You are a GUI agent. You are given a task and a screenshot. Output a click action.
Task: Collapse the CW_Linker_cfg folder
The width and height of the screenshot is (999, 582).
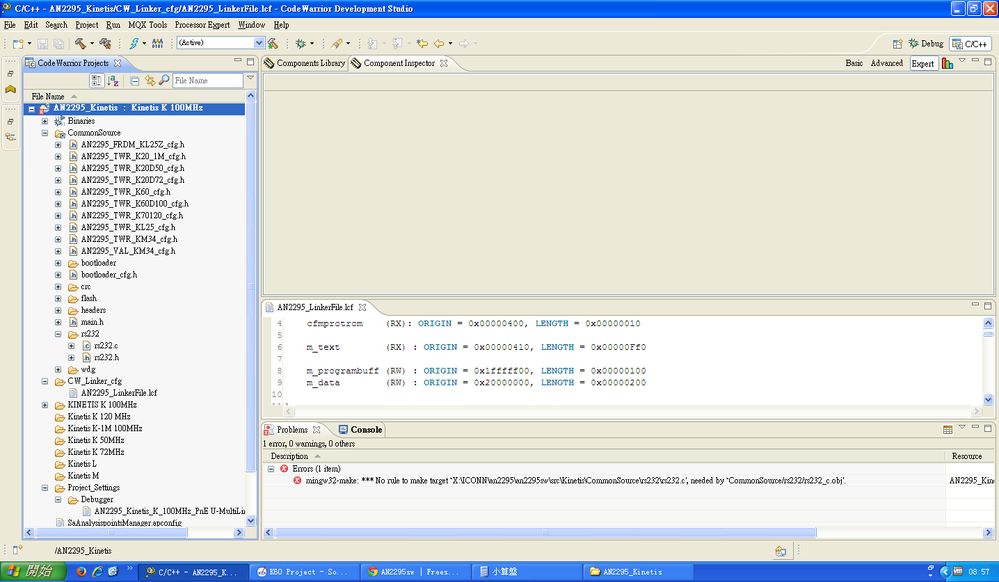45,381
